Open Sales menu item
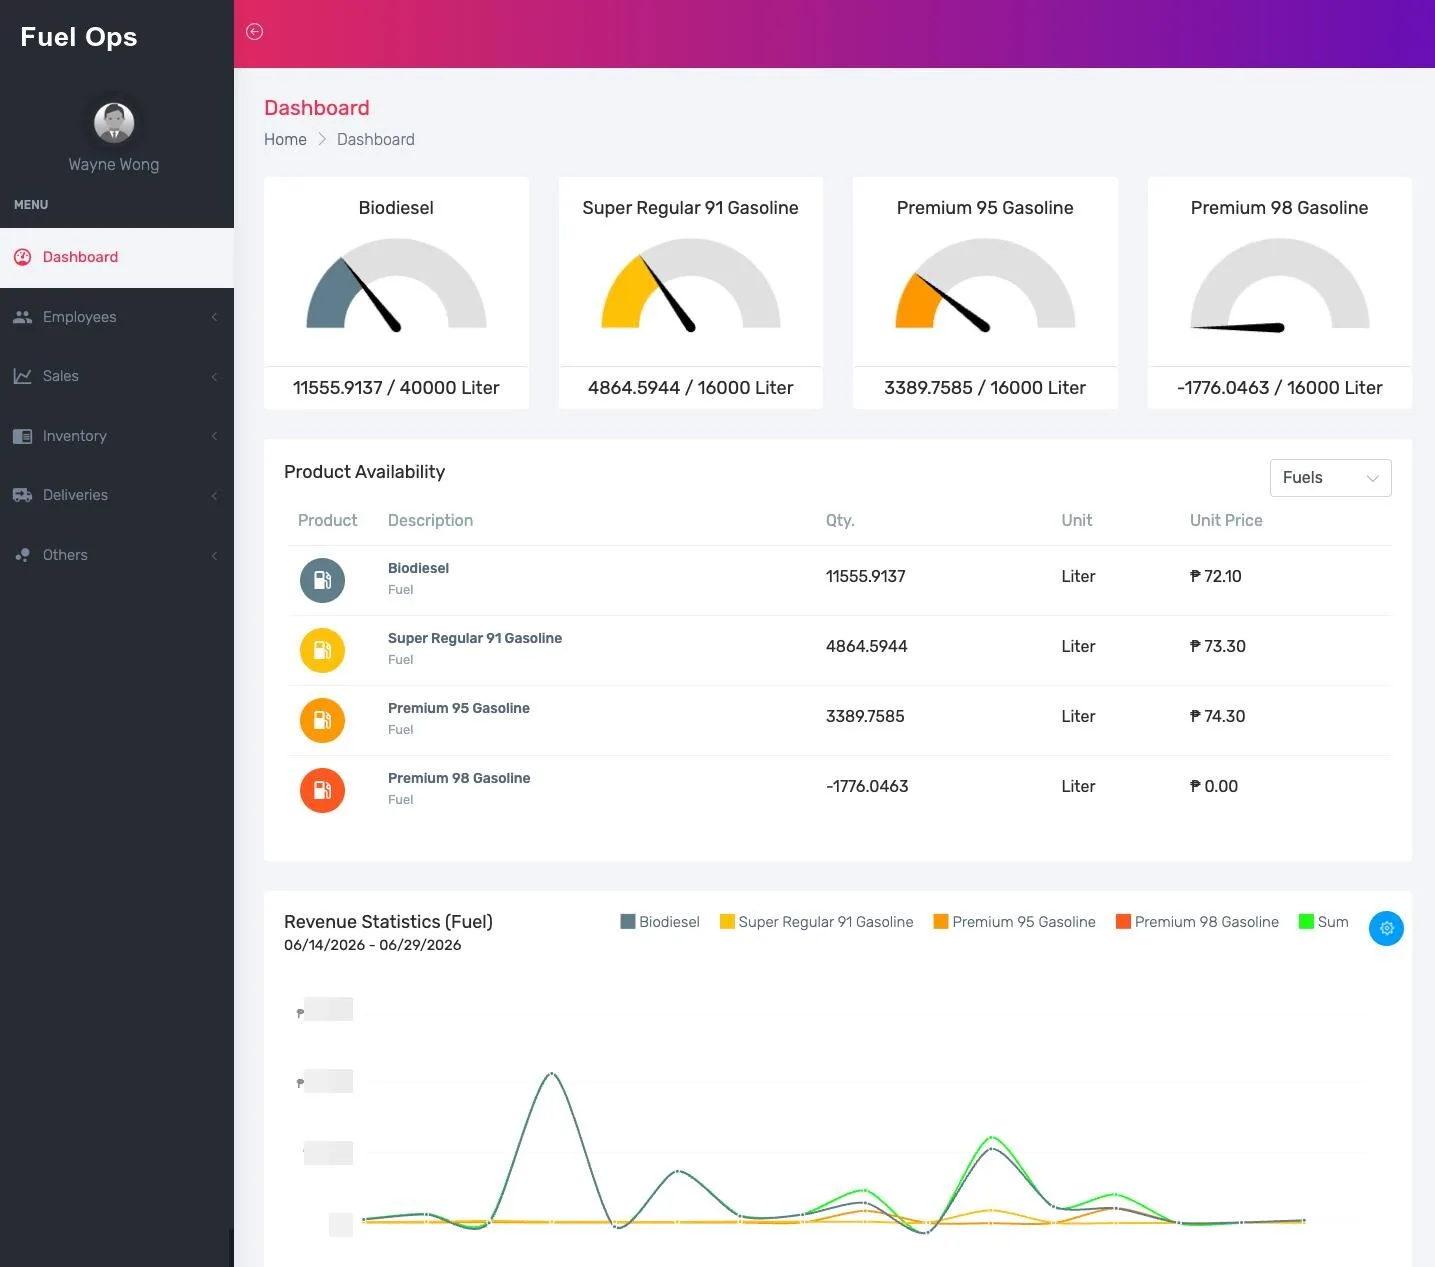The image size is (1435, 1267). [117, 376]
